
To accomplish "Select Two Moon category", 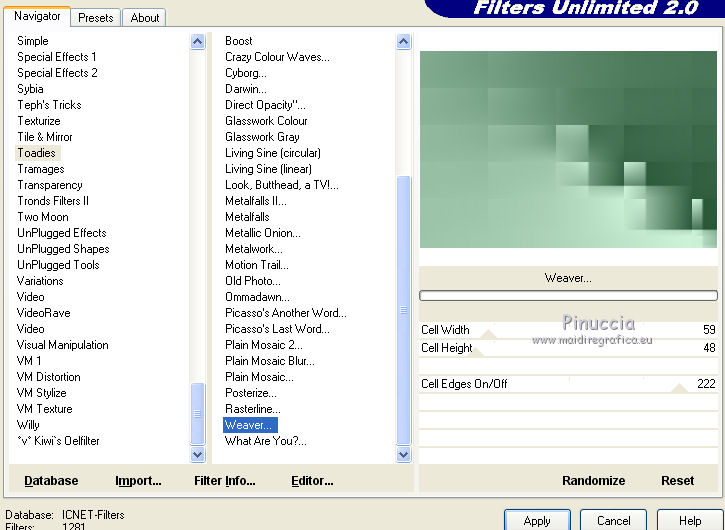I will (x=43, y=217).
